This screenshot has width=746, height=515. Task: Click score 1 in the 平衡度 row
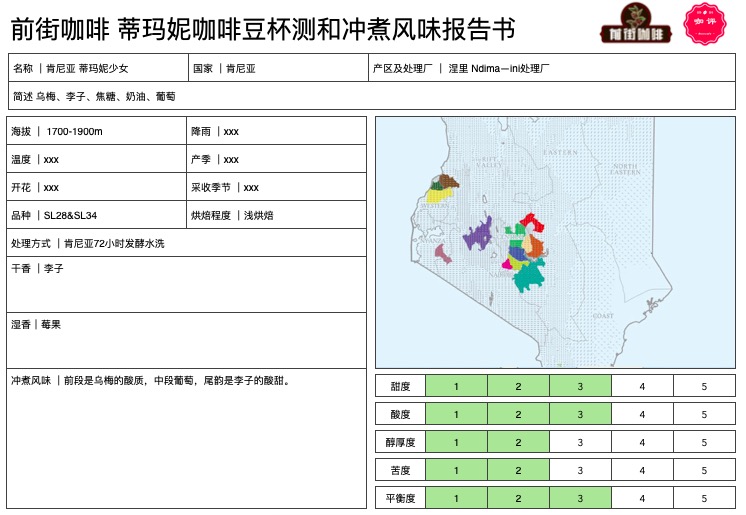point(456,498)
